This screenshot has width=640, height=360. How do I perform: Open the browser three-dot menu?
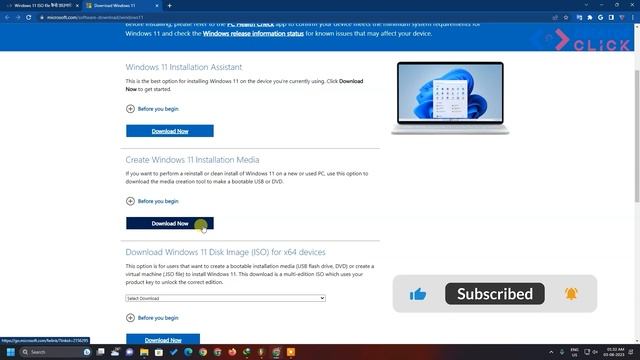coord(633,18)
